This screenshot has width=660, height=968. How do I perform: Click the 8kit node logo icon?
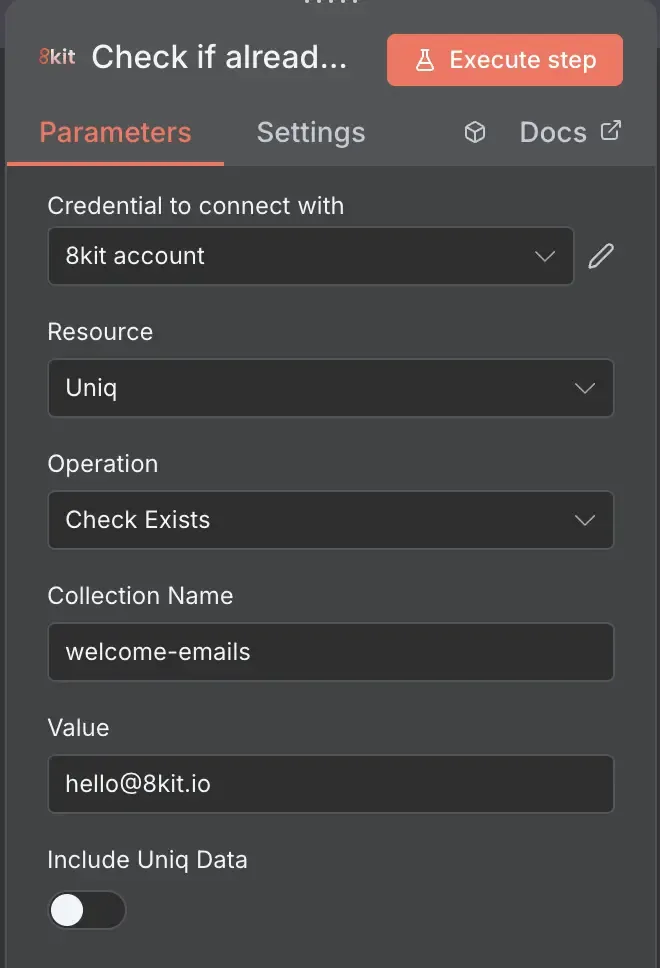57,57
